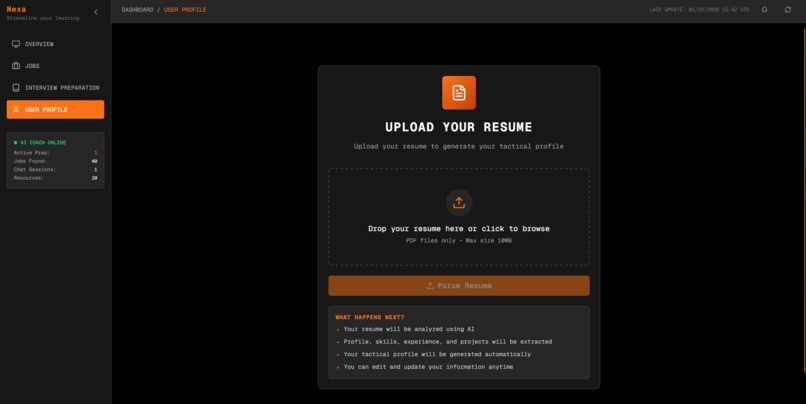
Task: Click the Chat Sessions stat row
Action: click(56, 169)
